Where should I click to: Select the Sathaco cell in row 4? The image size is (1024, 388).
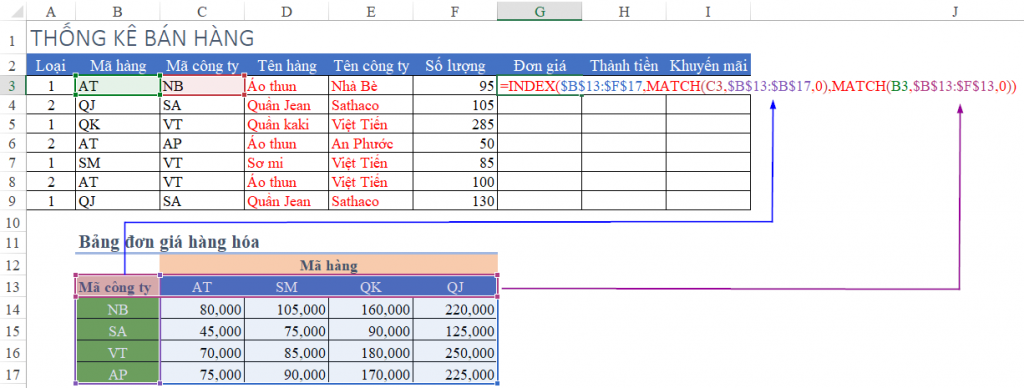coord(371,105)
